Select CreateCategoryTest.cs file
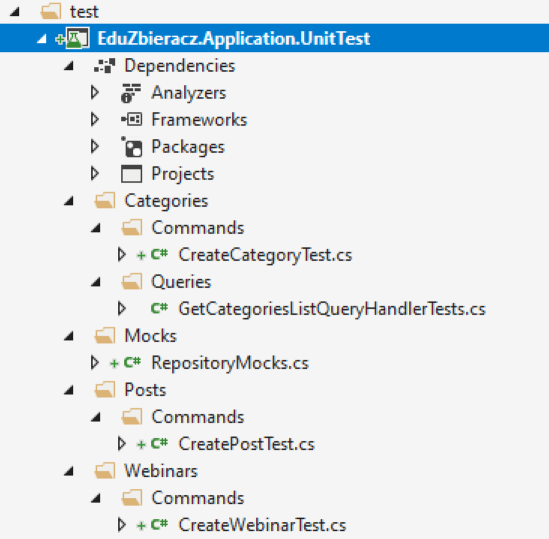The width and height of the screenshot is (549, 539). (x=265, y=255)
